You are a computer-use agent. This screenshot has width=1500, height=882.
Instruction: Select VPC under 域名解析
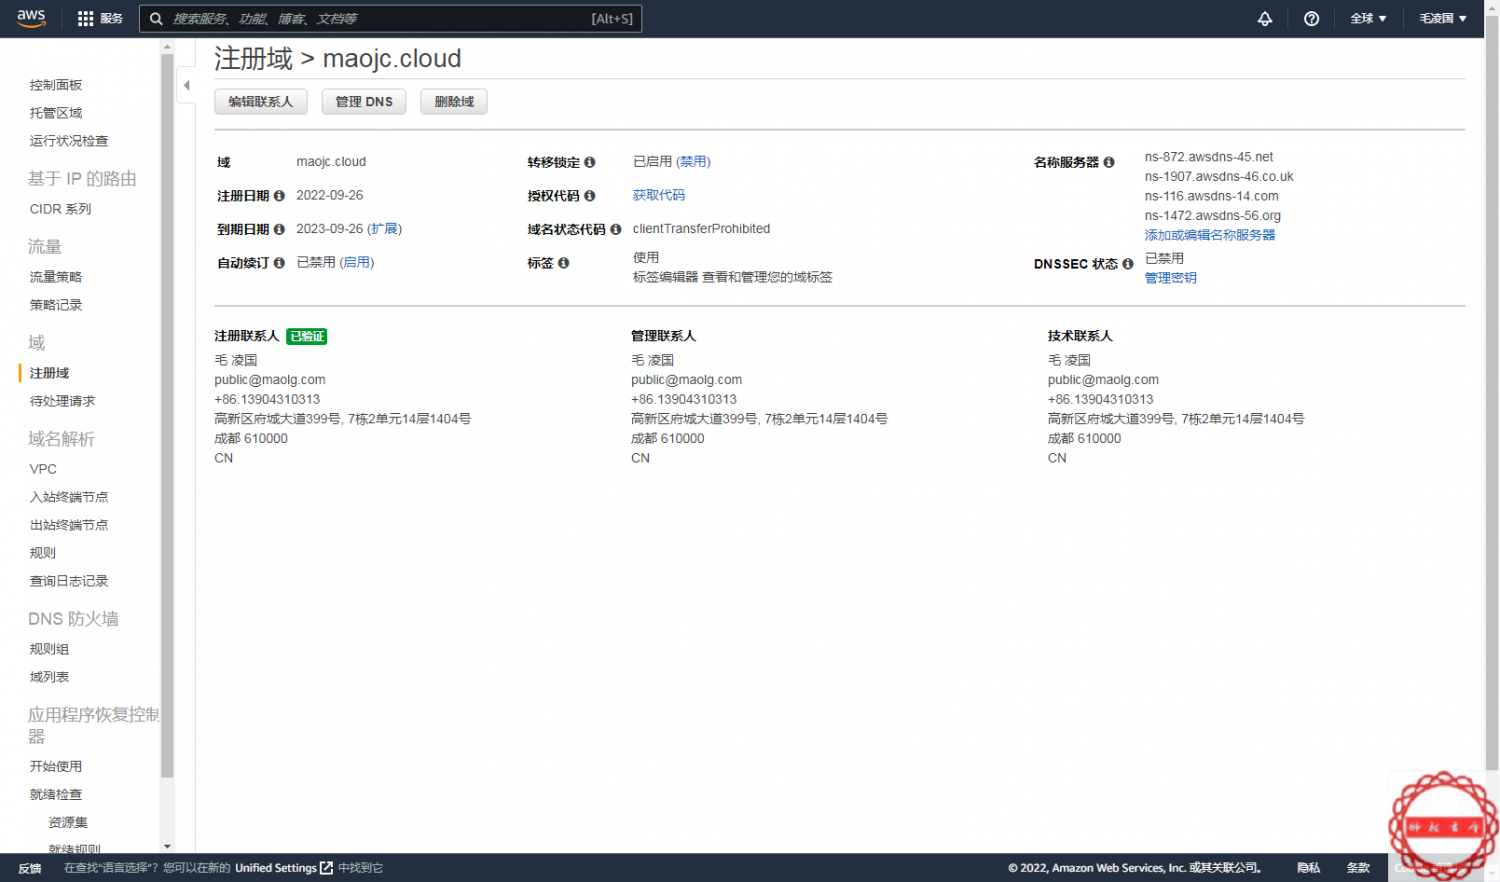click(43, 469)
